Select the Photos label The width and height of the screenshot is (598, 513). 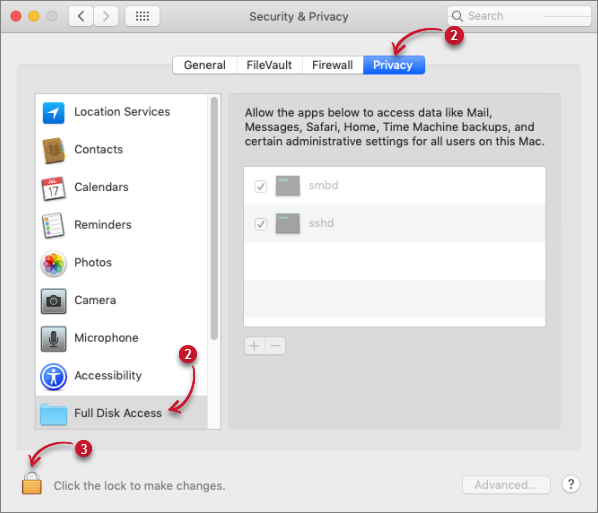tap(93, 263)
